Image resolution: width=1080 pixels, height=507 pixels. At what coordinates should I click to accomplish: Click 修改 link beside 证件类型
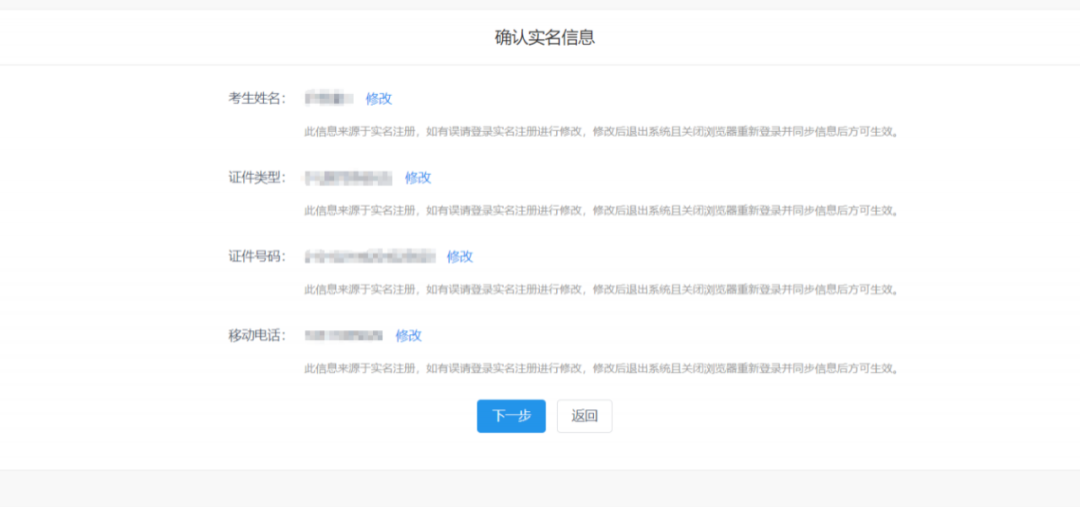pyautogui.click(x=418, y=177)
